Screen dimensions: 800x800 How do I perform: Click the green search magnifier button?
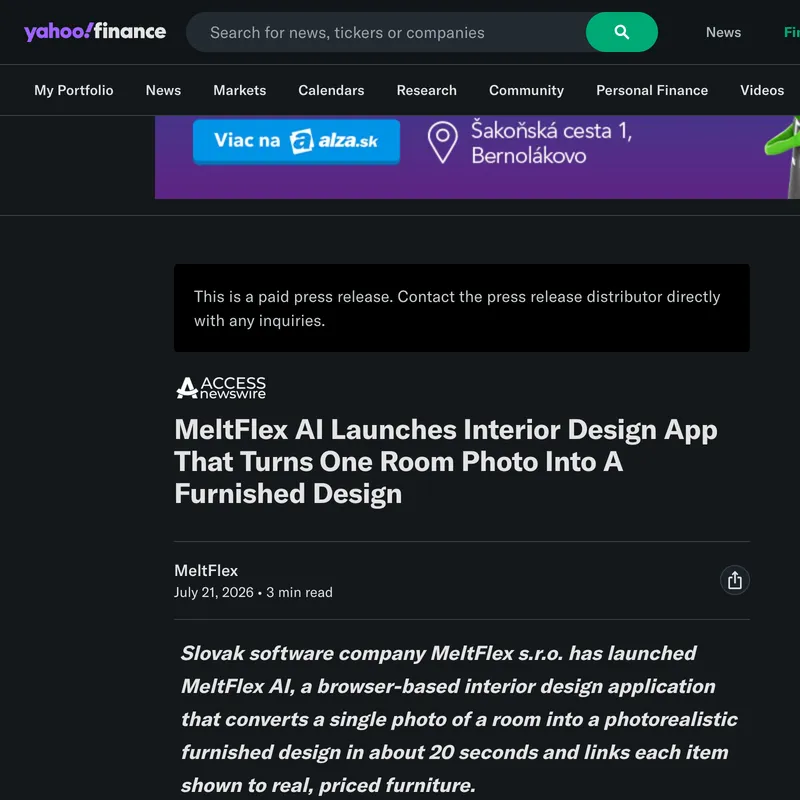621,32
